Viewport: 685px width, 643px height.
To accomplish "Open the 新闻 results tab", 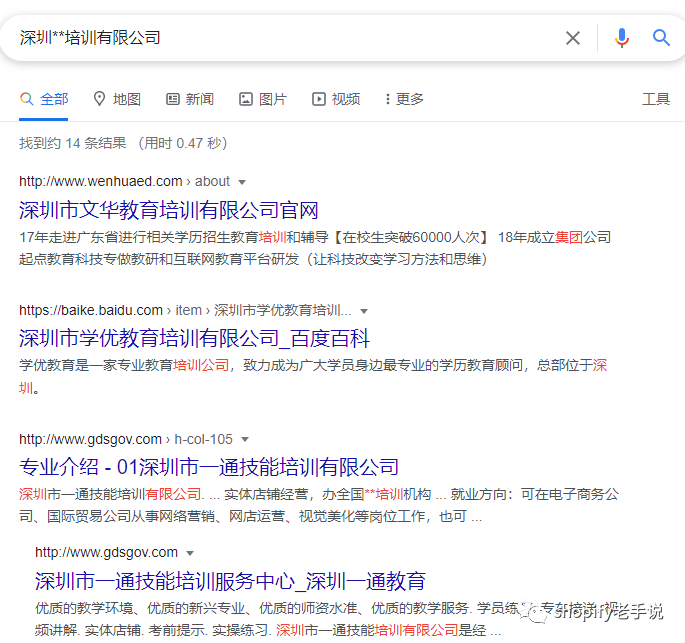I will (190, 99).
